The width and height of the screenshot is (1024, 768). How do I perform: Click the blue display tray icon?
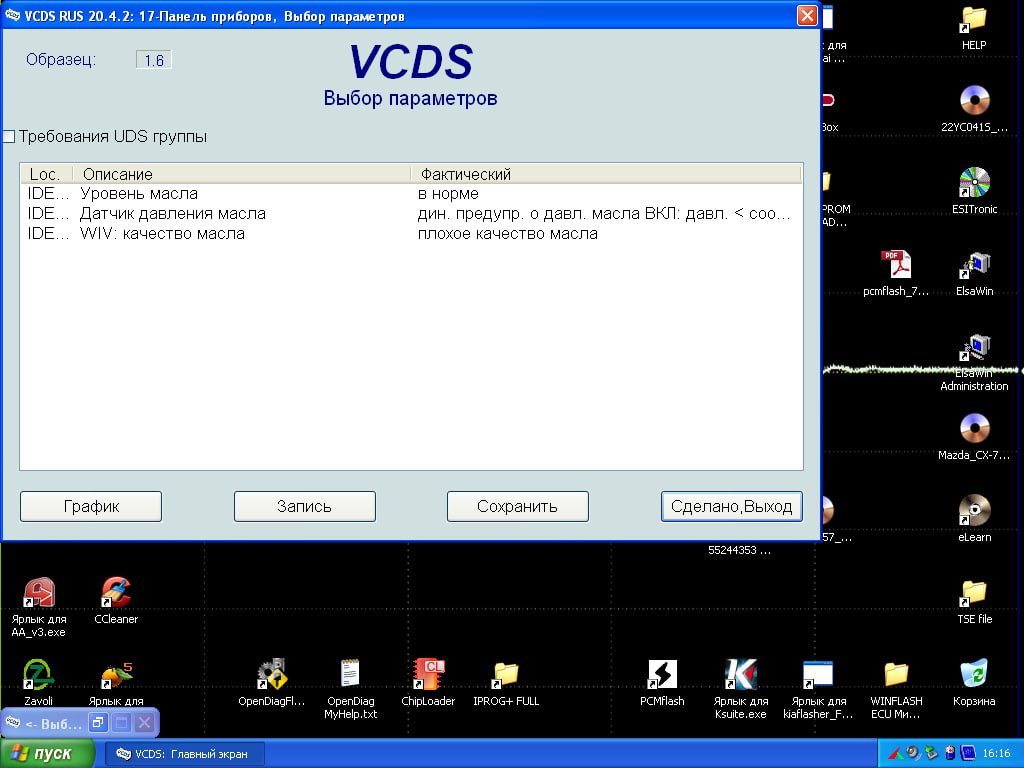tap(968, 753)
